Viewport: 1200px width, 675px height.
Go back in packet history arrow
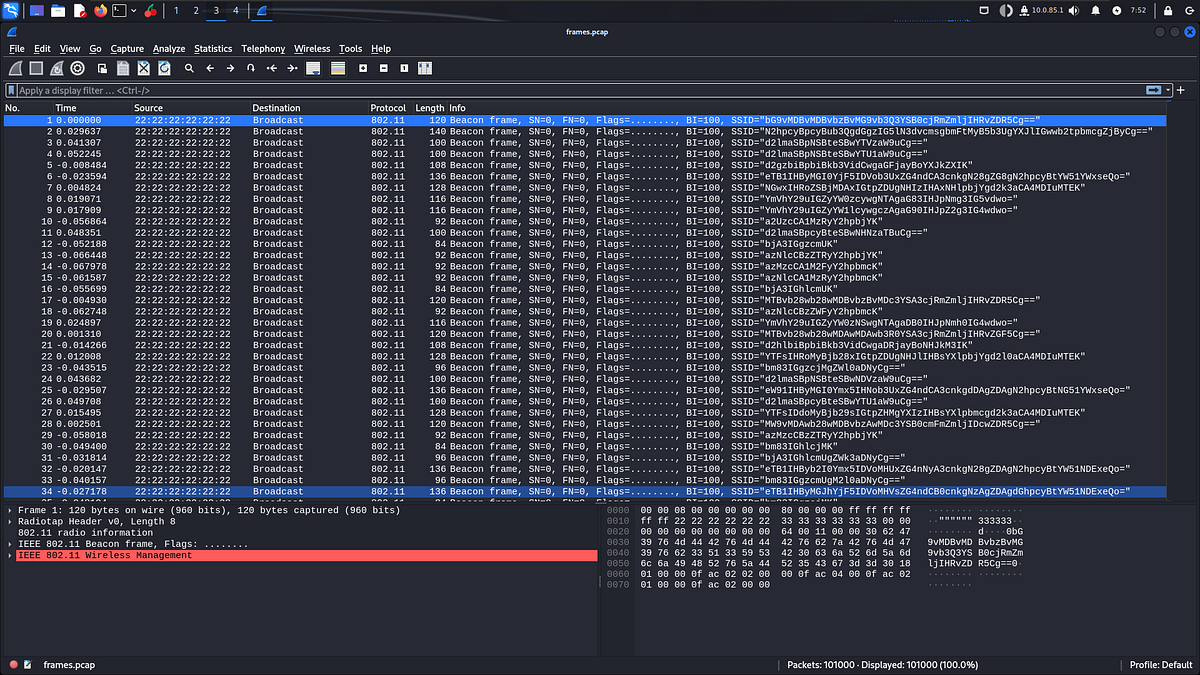coord(211,68)
